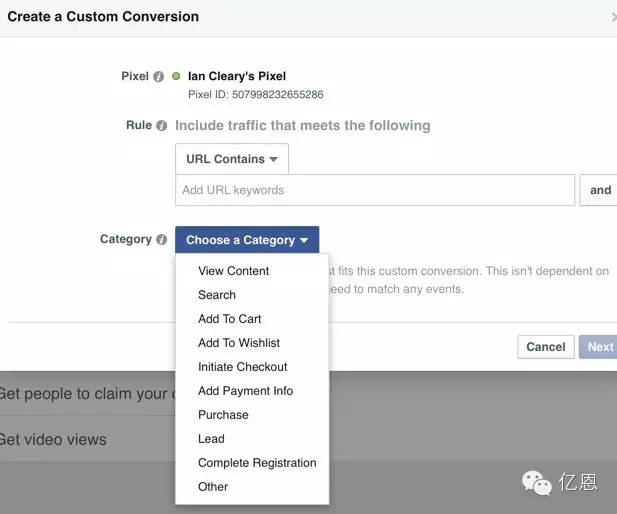Click the WeChat logo watermark
This screenshot has height=514, width=617.
(x=536, y=483)
